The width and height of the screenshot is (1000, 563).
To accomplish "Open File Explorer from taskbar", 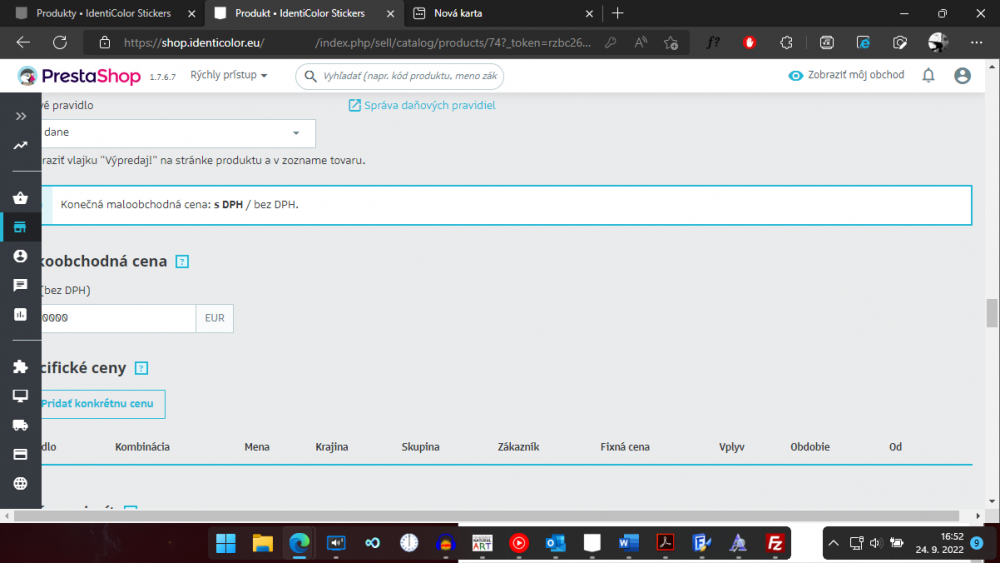I will [x=263, y=543].
